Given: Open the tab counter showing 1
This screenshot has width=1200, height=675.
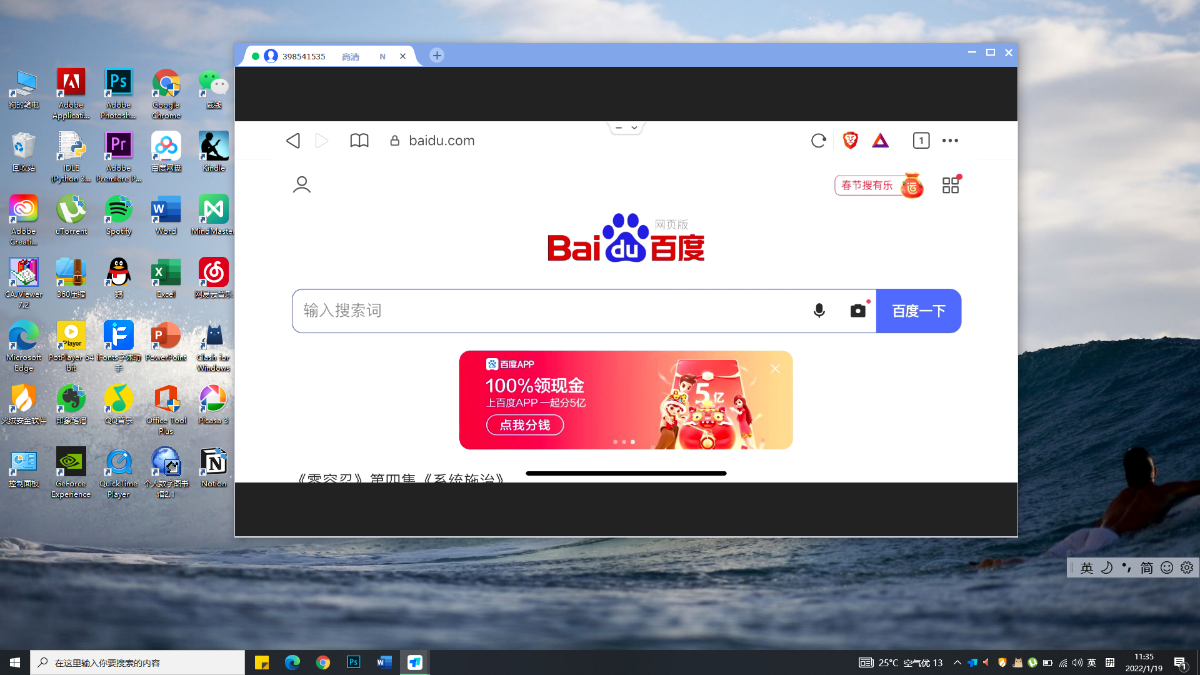Looking at the screenshot, I should (921, 141).
